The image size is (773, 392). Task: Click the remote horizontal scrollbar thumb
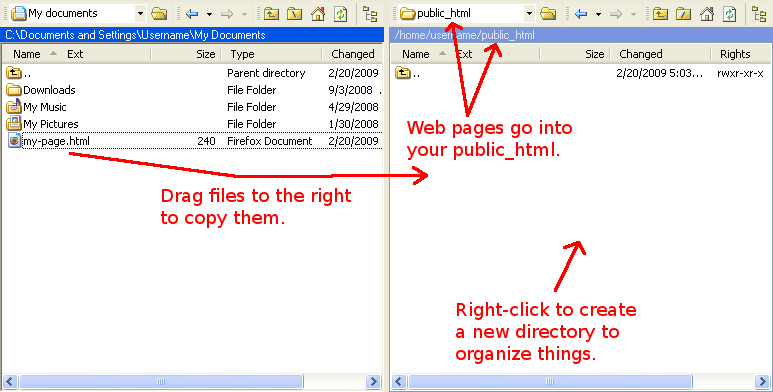pos(550,382)
